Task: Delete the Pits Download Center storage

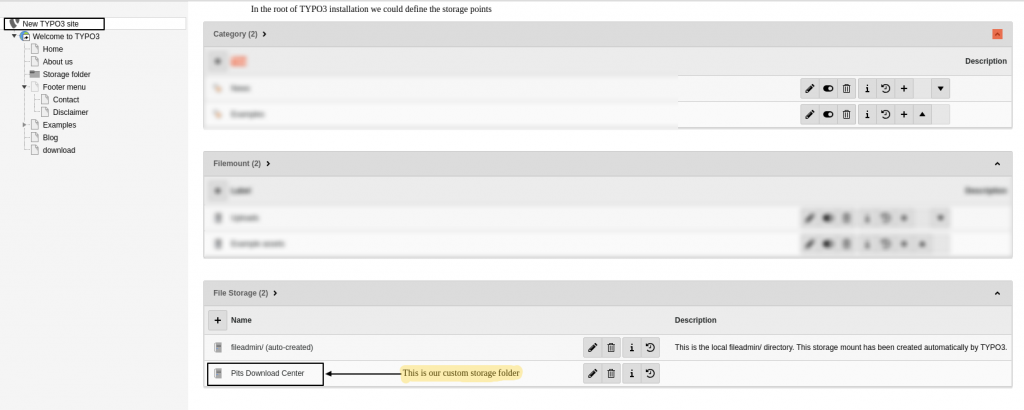Action: (611, 373)
